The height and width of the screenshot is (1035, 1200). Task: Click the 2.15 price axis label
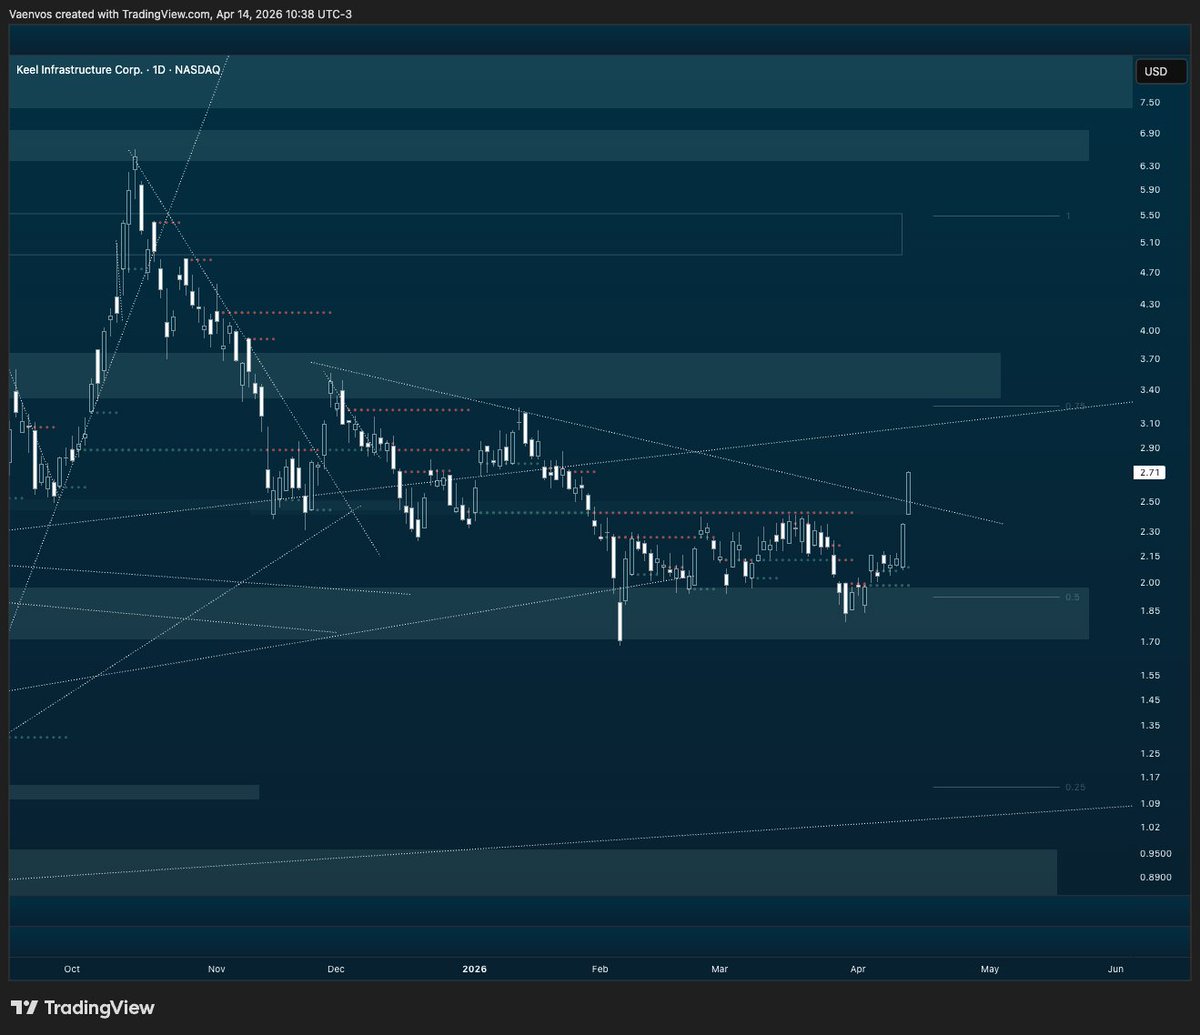1149,556
